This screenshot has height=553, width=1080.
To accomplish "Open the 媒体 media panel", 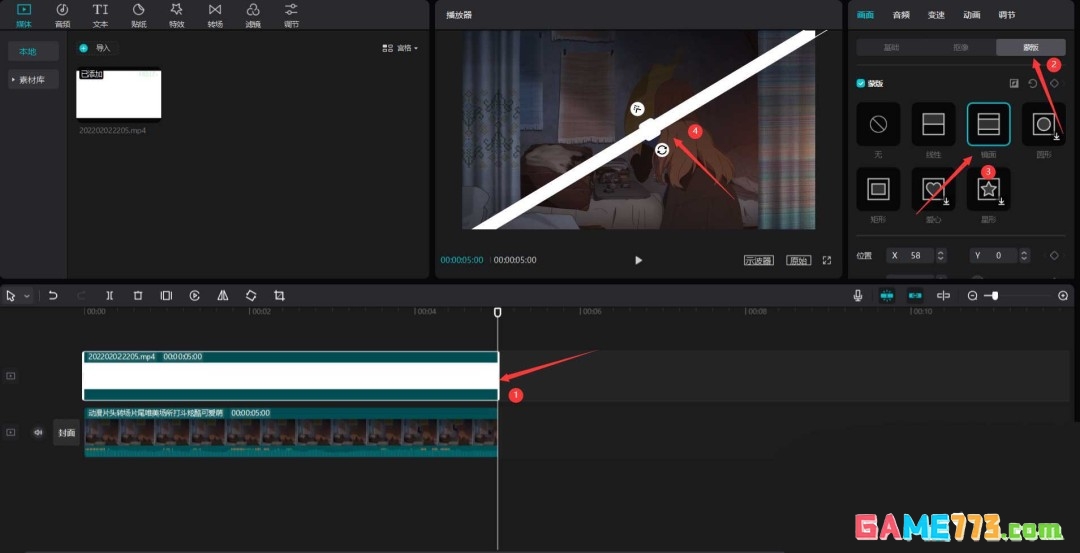I will click(24, 14).
